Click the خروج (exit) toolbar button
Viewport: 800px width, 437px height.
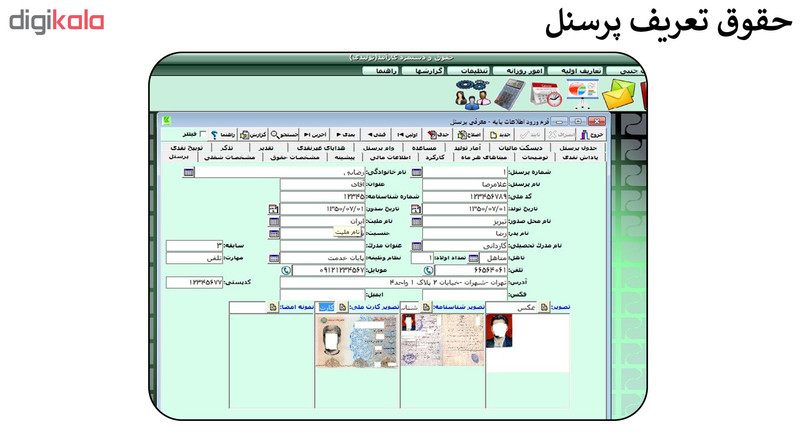[x=592, y=135]
